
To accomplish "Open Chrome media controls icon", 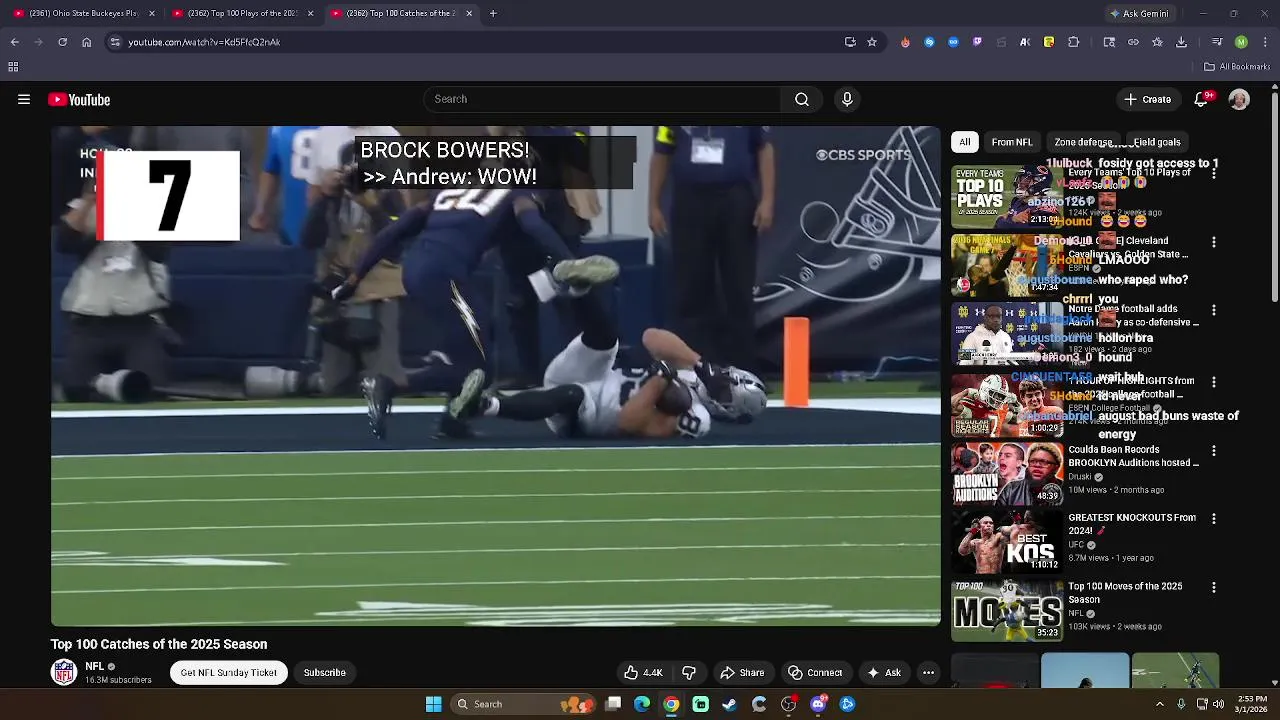I will [x=1217, y=42].
